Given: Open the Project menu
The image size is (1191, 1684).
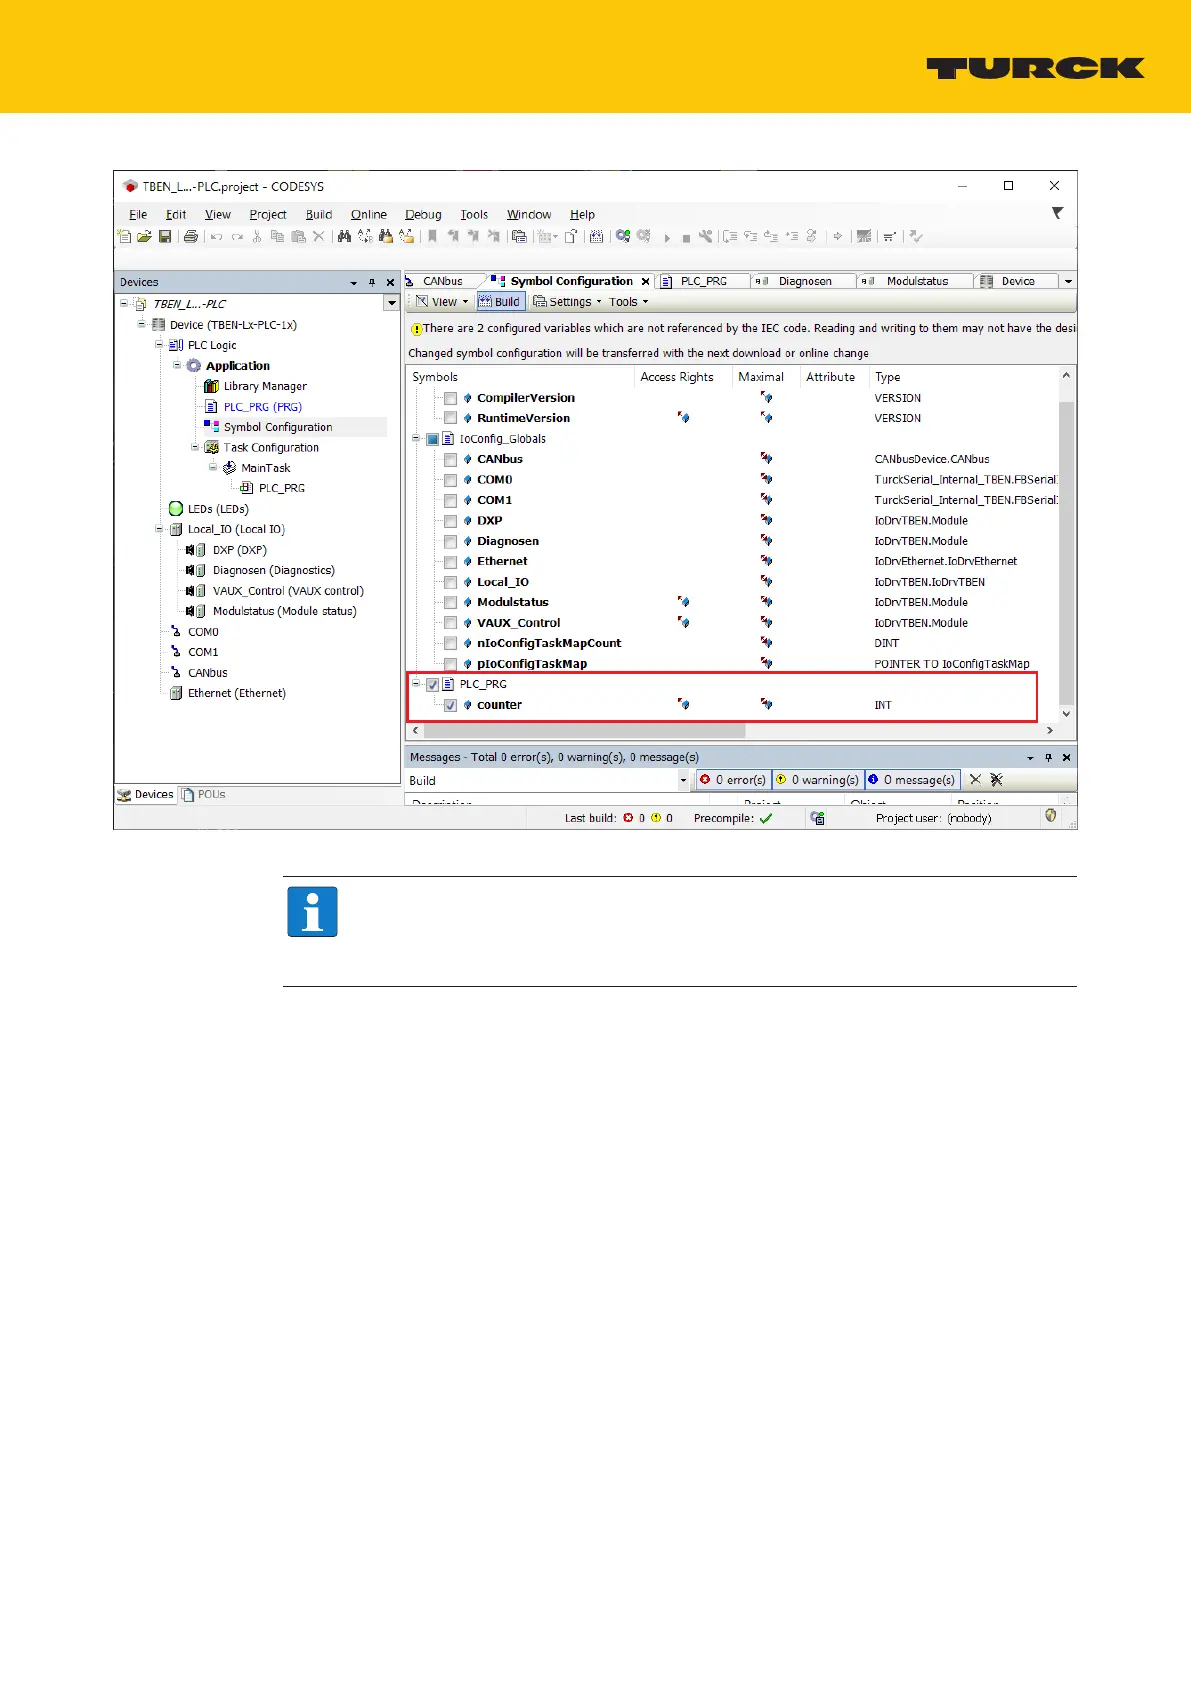Looking at the screenshot, I should pos(268,214).
